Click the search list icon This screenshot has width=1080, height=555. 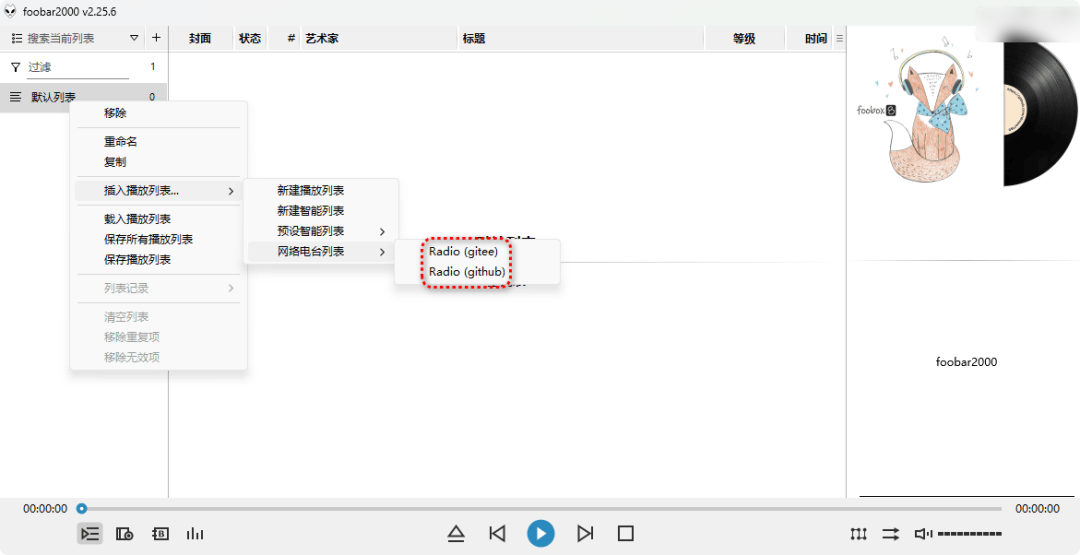coord(17,39)
